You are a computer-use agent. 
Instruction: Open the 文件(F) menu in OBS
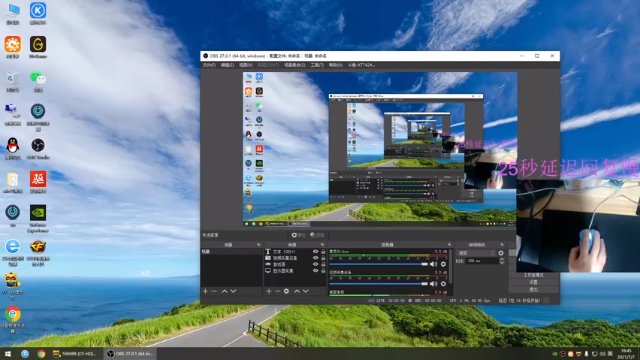click(209, 65)
